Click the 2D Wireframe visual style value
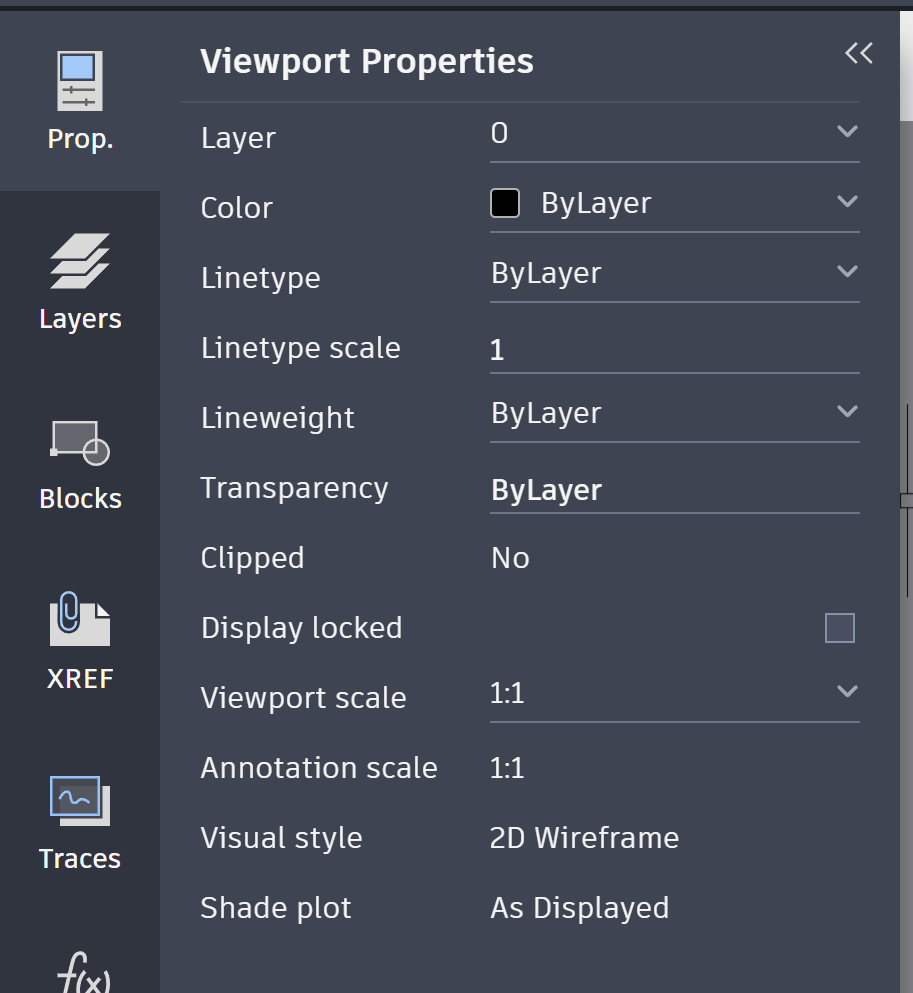The height and width of the screenshot is (993, 913). click(x=584, y=838)
